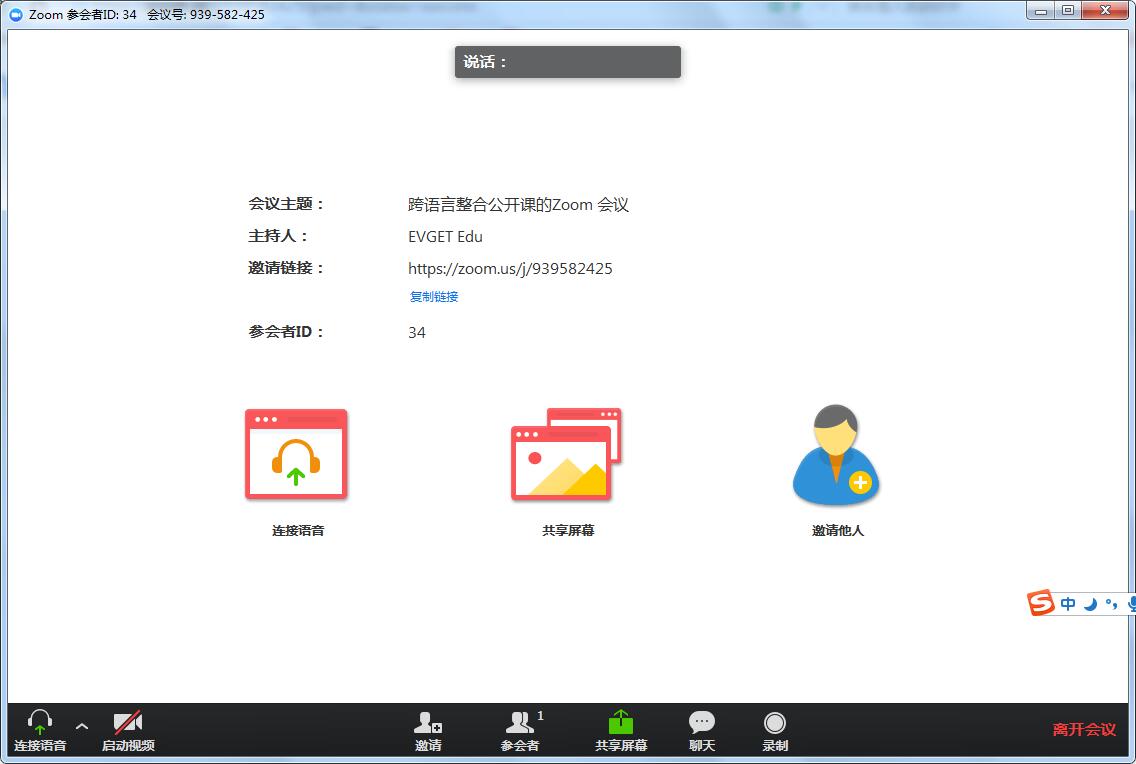Viewport: 1136px width, 764px height.
Task: Click the participant ID value 34
Action: (x=417, y=332)
